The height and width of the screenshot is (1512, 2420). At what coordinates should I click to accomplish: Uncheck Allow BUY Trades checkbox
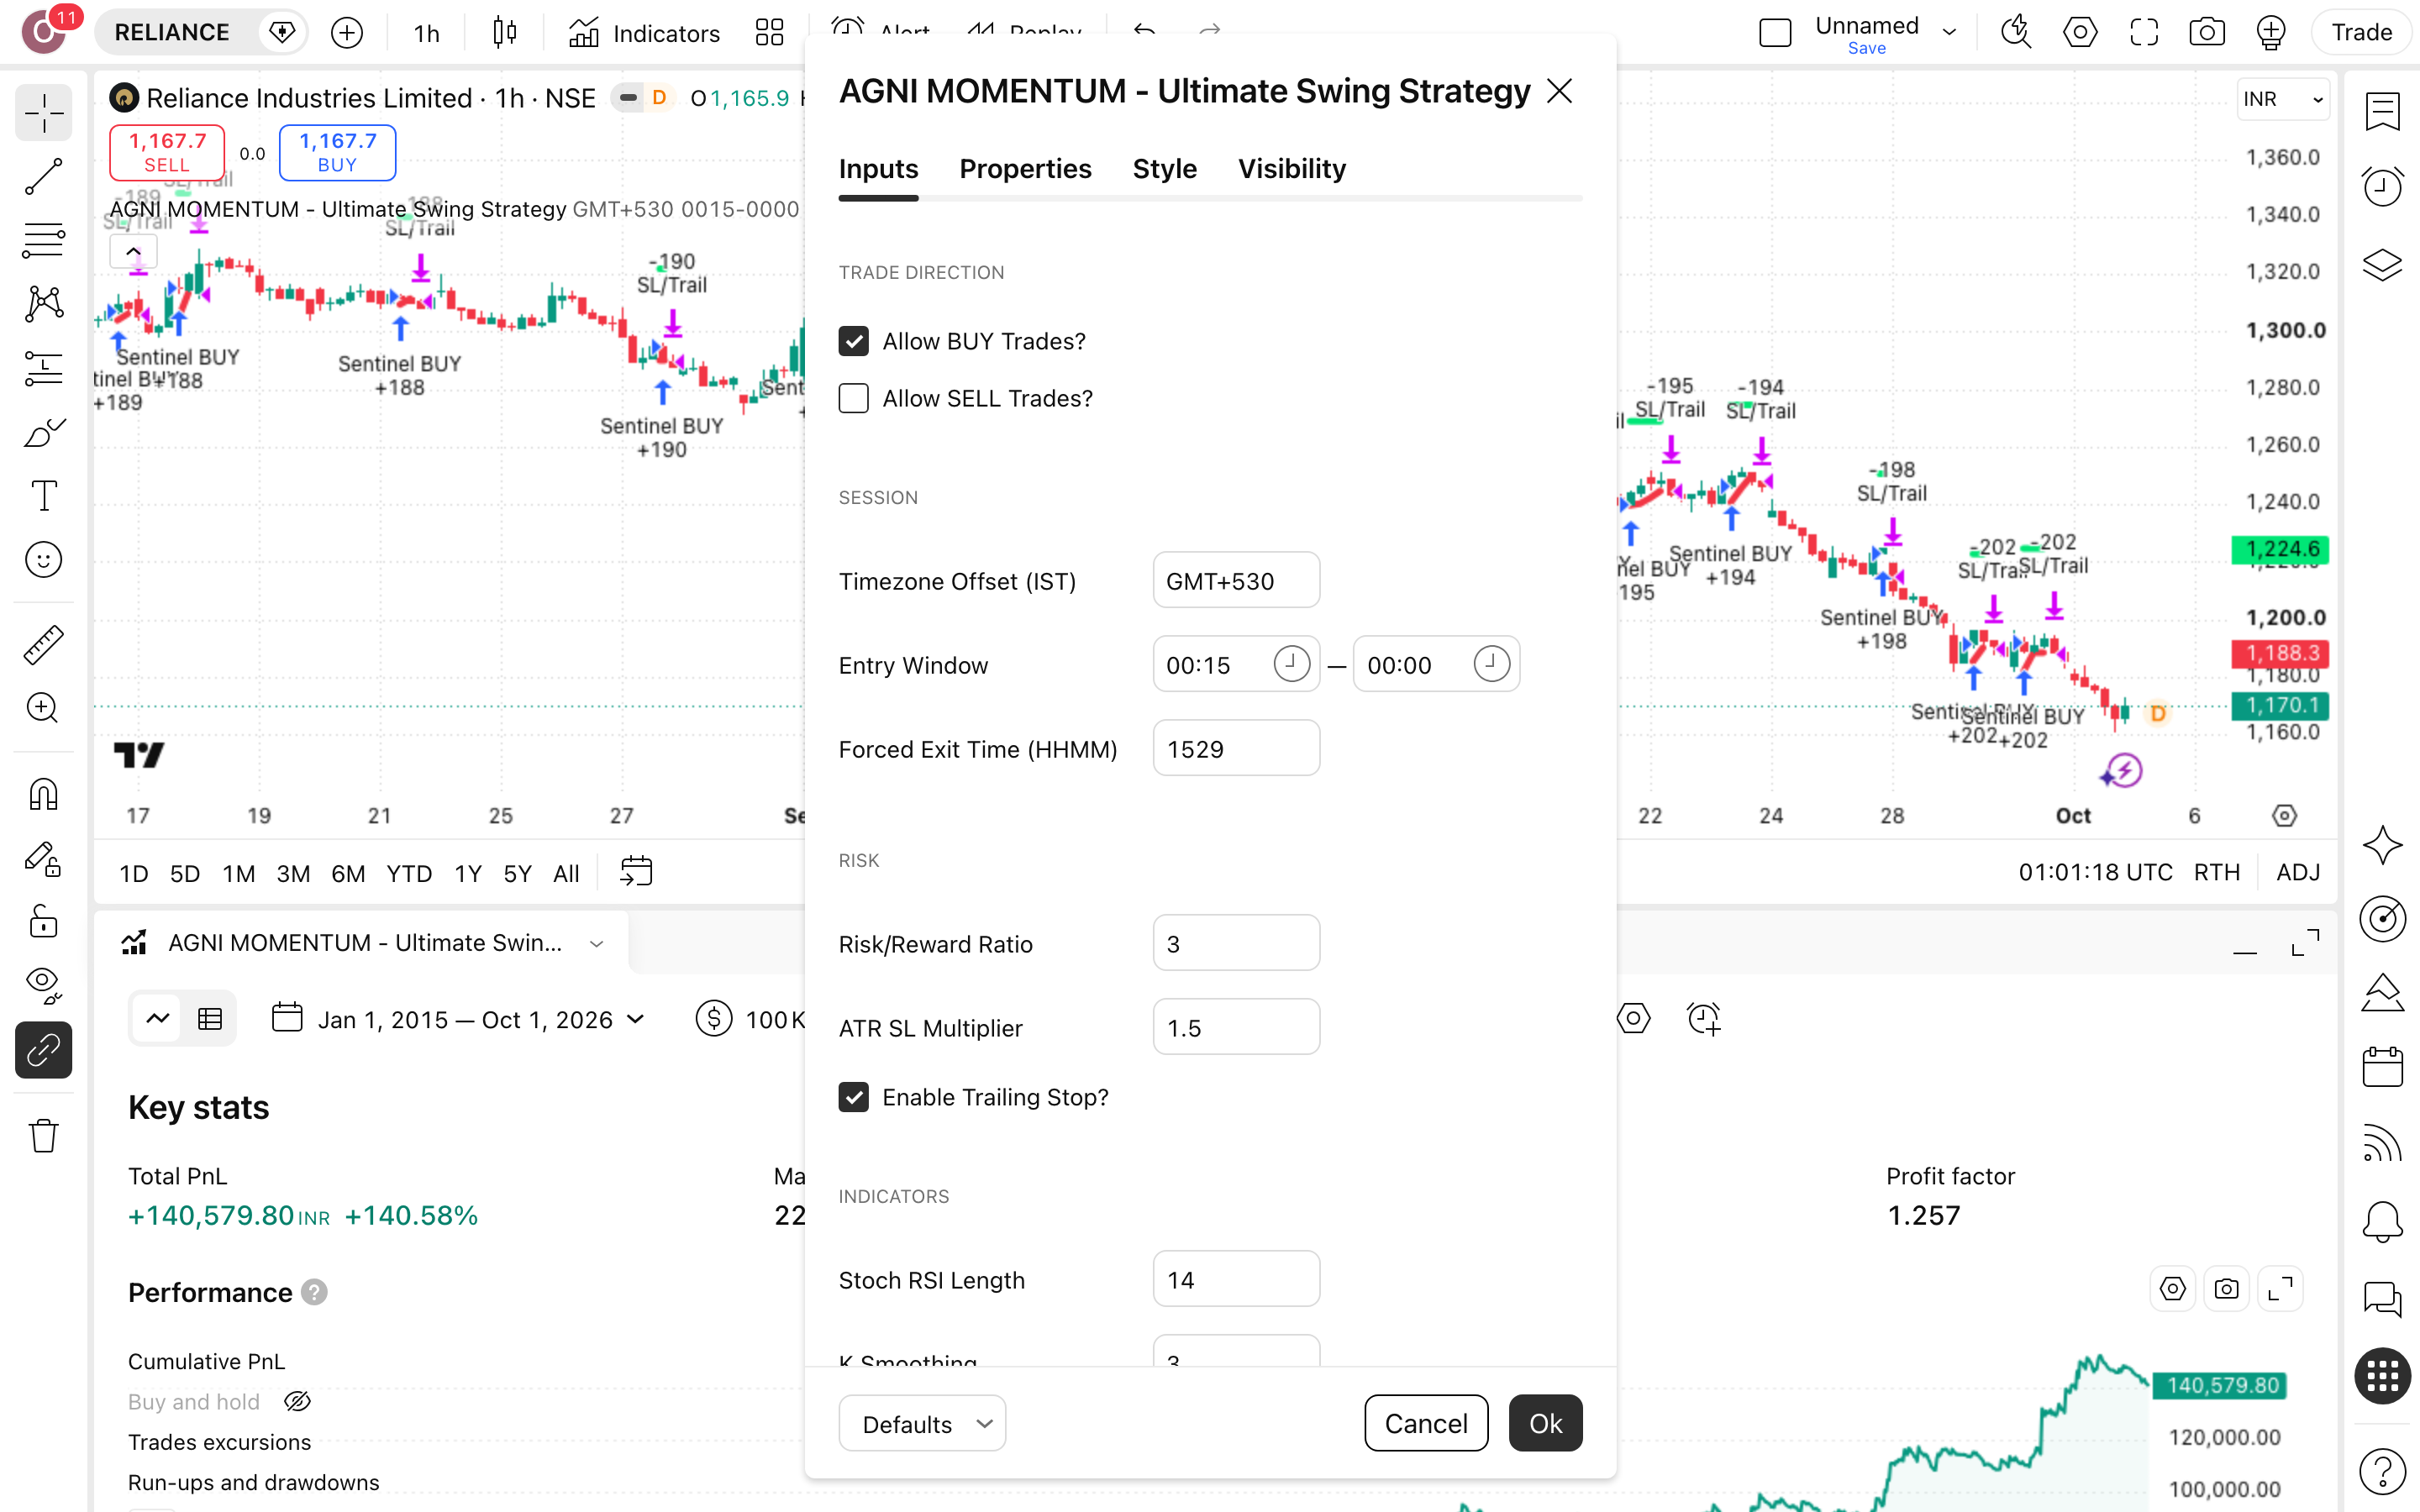(x=853, y=341)
